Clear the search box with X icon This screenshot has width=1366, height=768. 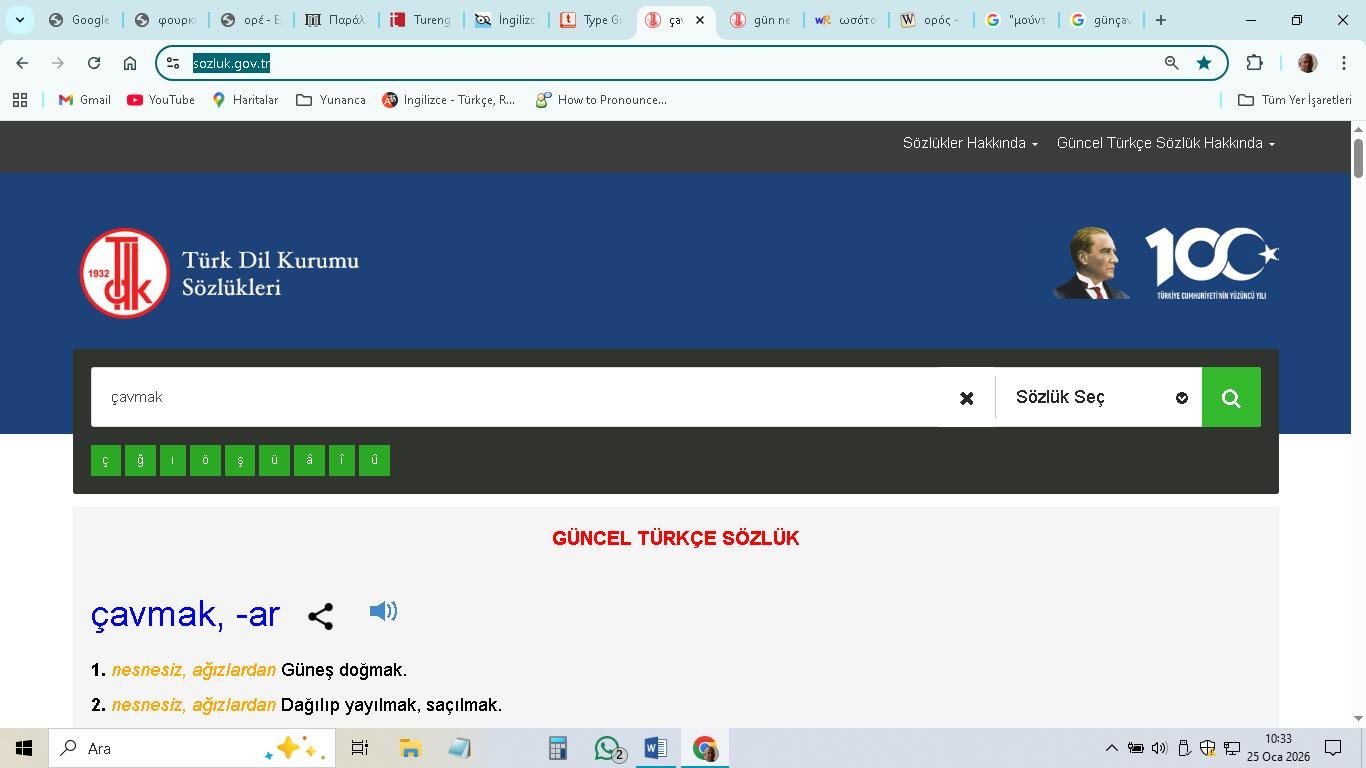(x=966, y=398)
